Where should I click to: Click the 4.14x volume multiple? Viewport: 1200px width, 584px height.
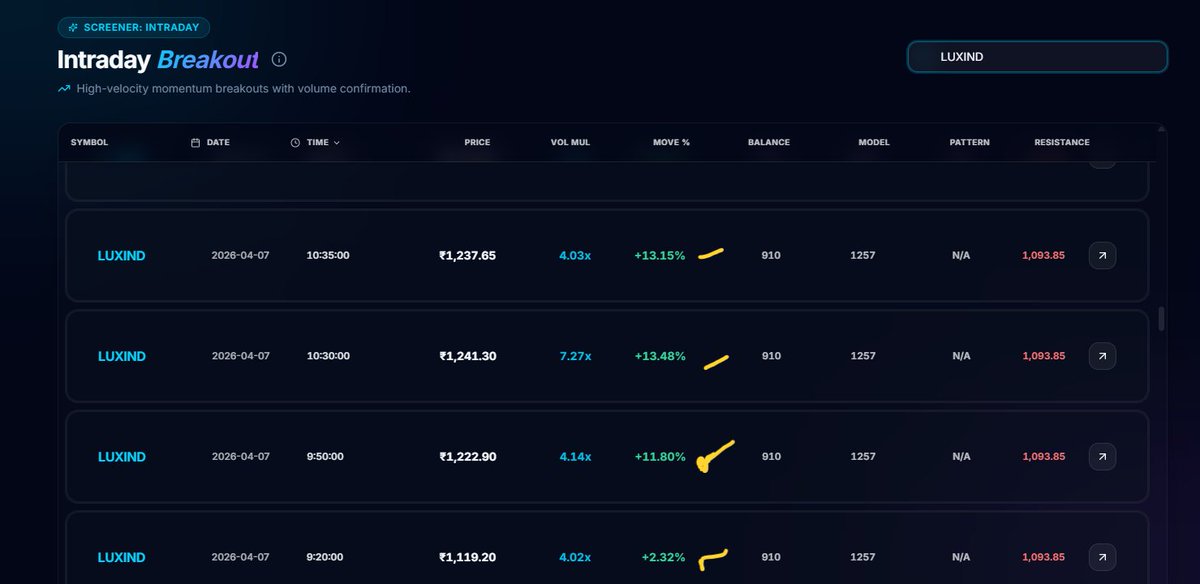[575, 457]
